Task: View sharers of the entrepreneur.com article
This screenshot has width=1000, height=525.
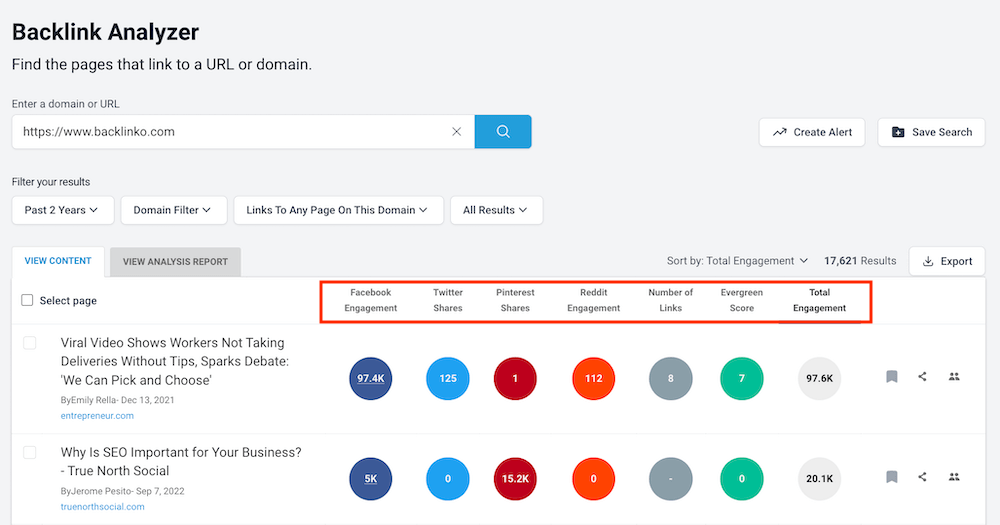Action: tap(954, 377)
